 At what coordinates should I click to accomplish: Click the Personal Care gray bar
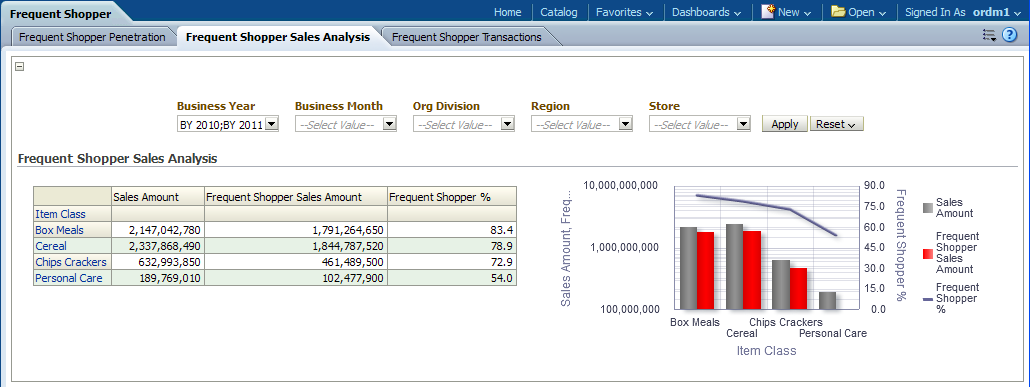(827, 301)
